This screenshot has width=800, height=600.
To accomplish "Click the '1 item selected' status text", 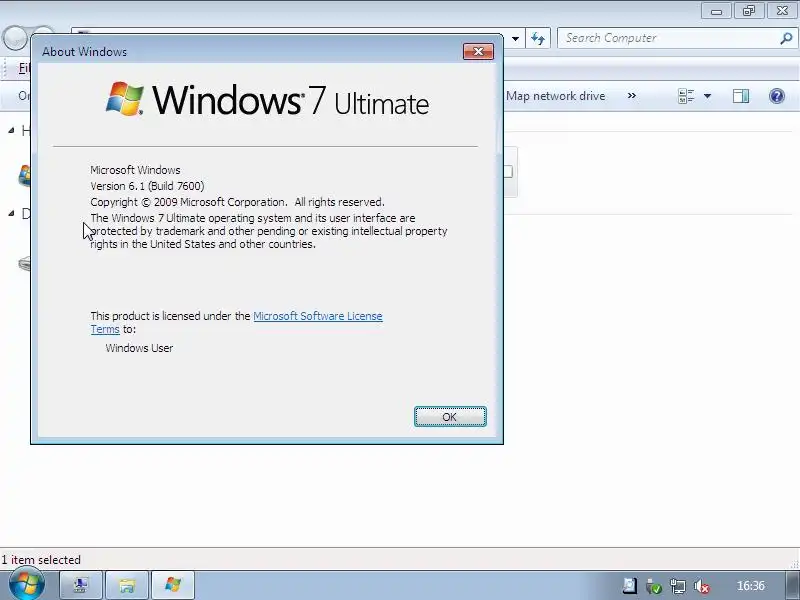I will 41,560.
